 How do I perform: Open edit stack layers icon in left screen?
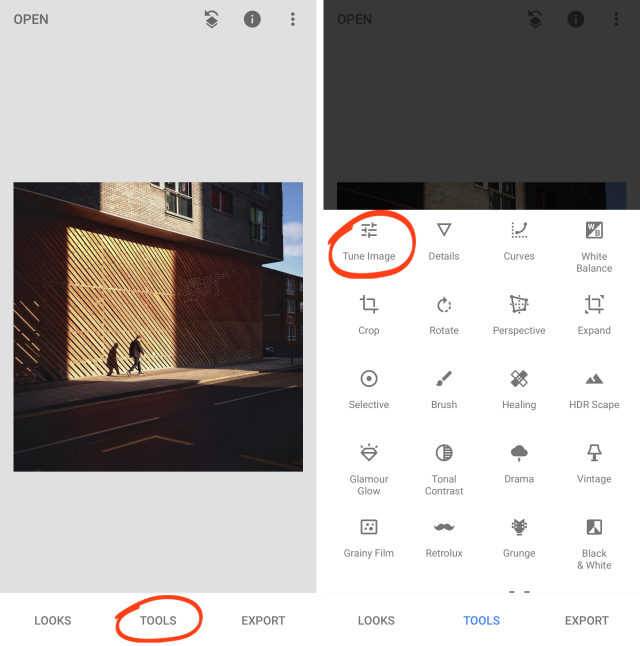pos(211,19)
